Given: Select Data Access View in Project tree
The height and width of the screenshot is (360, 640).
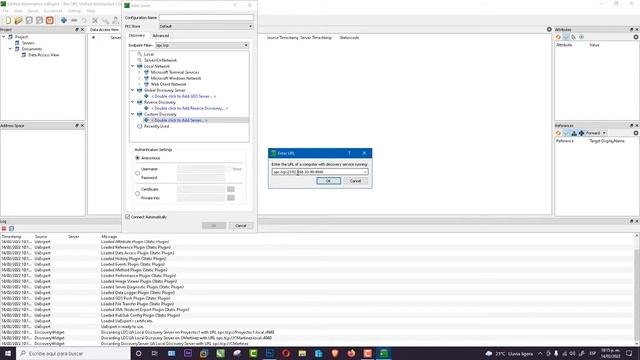Looking at the screenshot, I should (44, 55).
